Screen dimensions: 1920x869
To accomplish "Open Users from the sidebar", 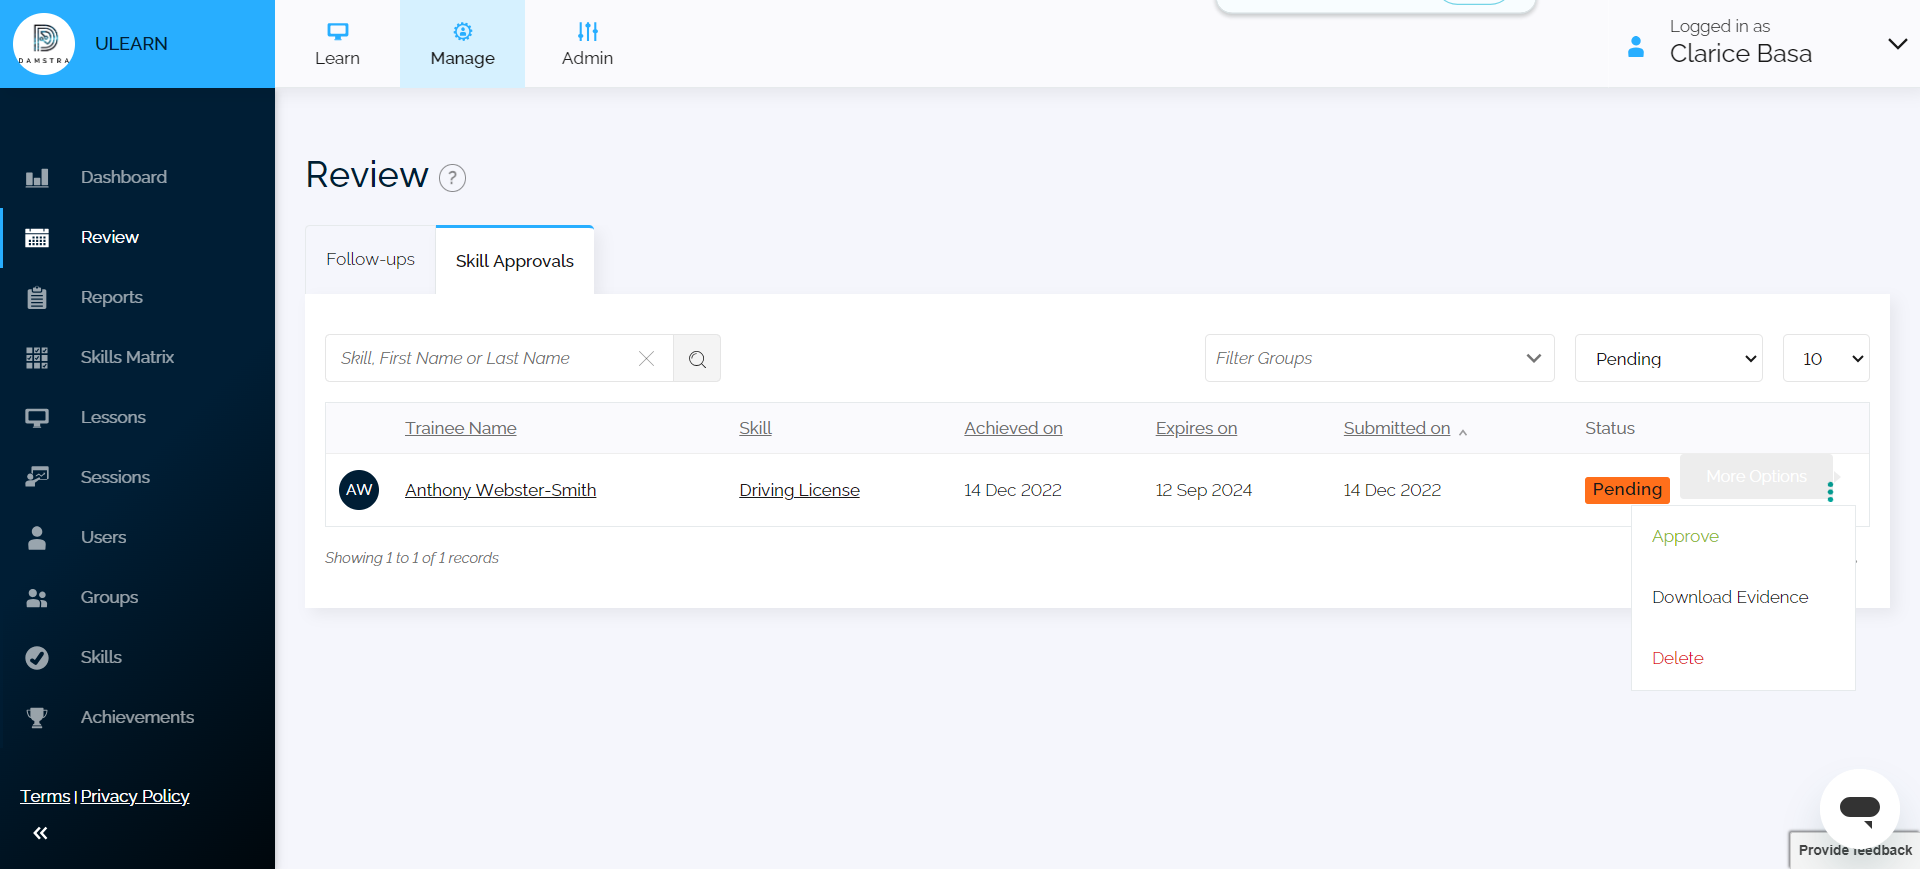I will coord(103,537).
